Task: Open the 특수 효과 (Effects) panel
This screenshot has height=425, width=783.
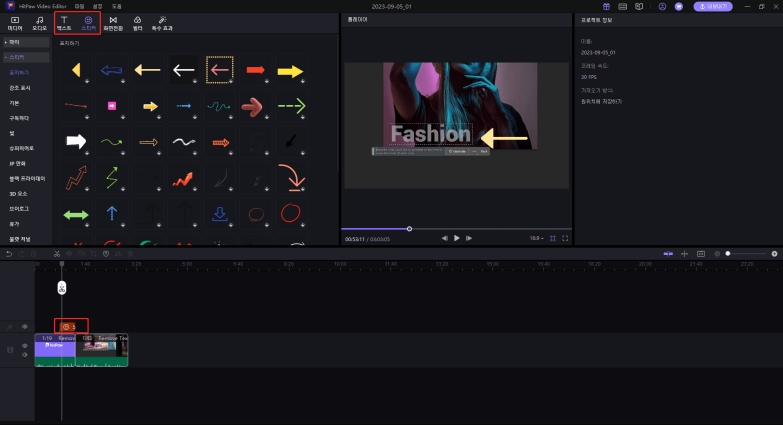Action: point(161,22)
